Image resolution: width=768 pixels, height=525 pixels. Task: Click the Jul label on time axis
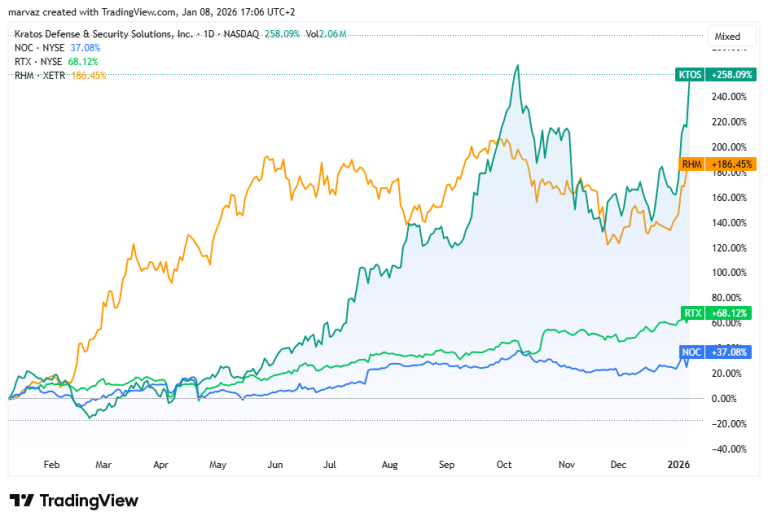click(x=330, y=464)
